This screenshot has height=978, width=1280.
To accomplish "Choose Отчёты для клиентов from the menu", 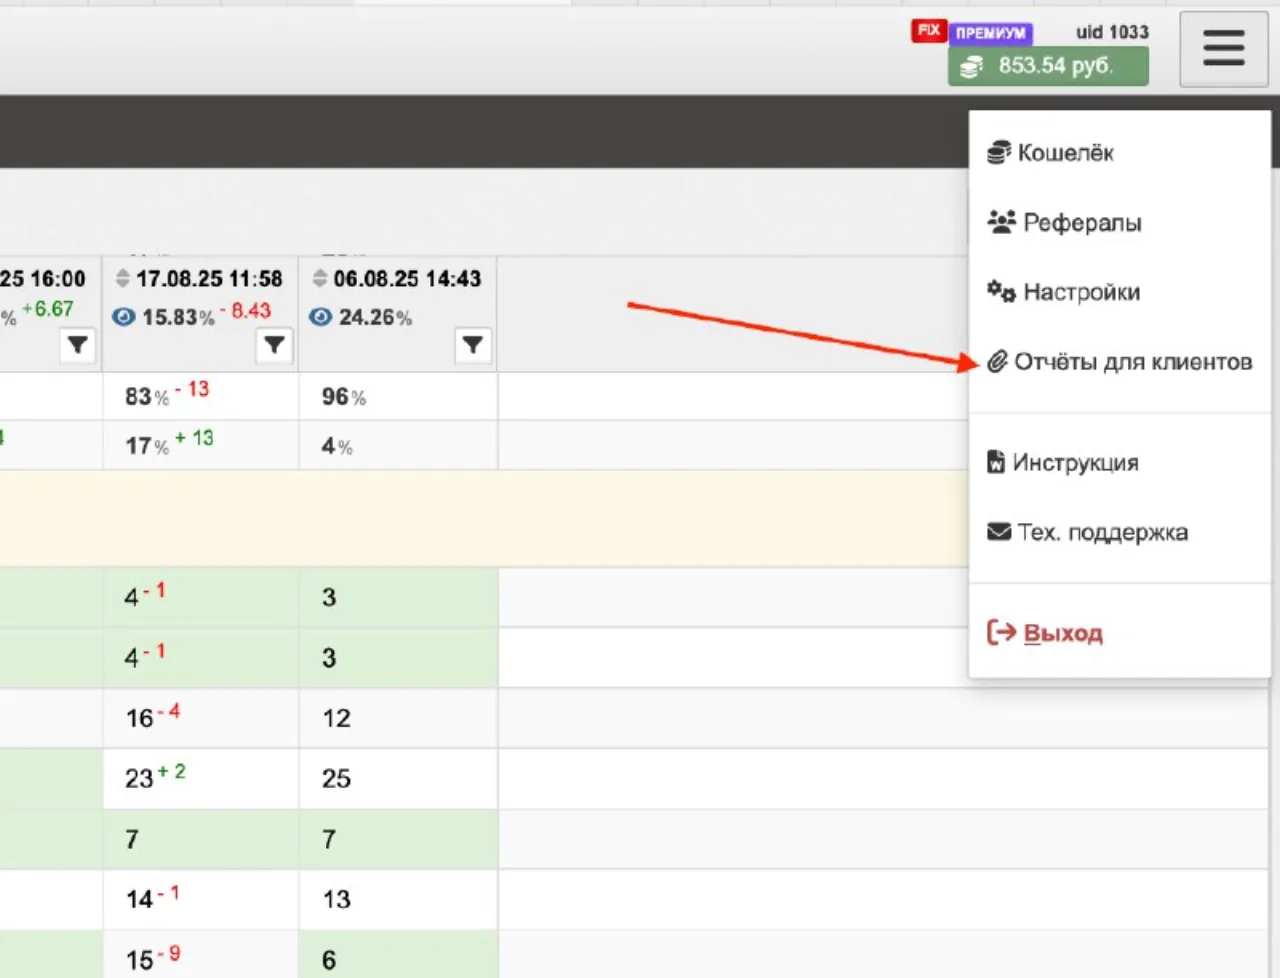I will pyautogui.click(x=1120, y=362).
